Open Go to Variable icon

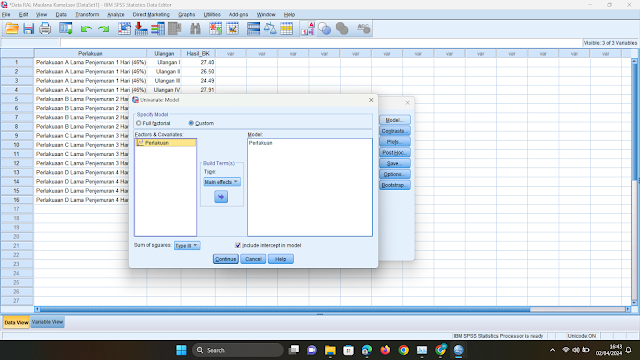[141, 29]
